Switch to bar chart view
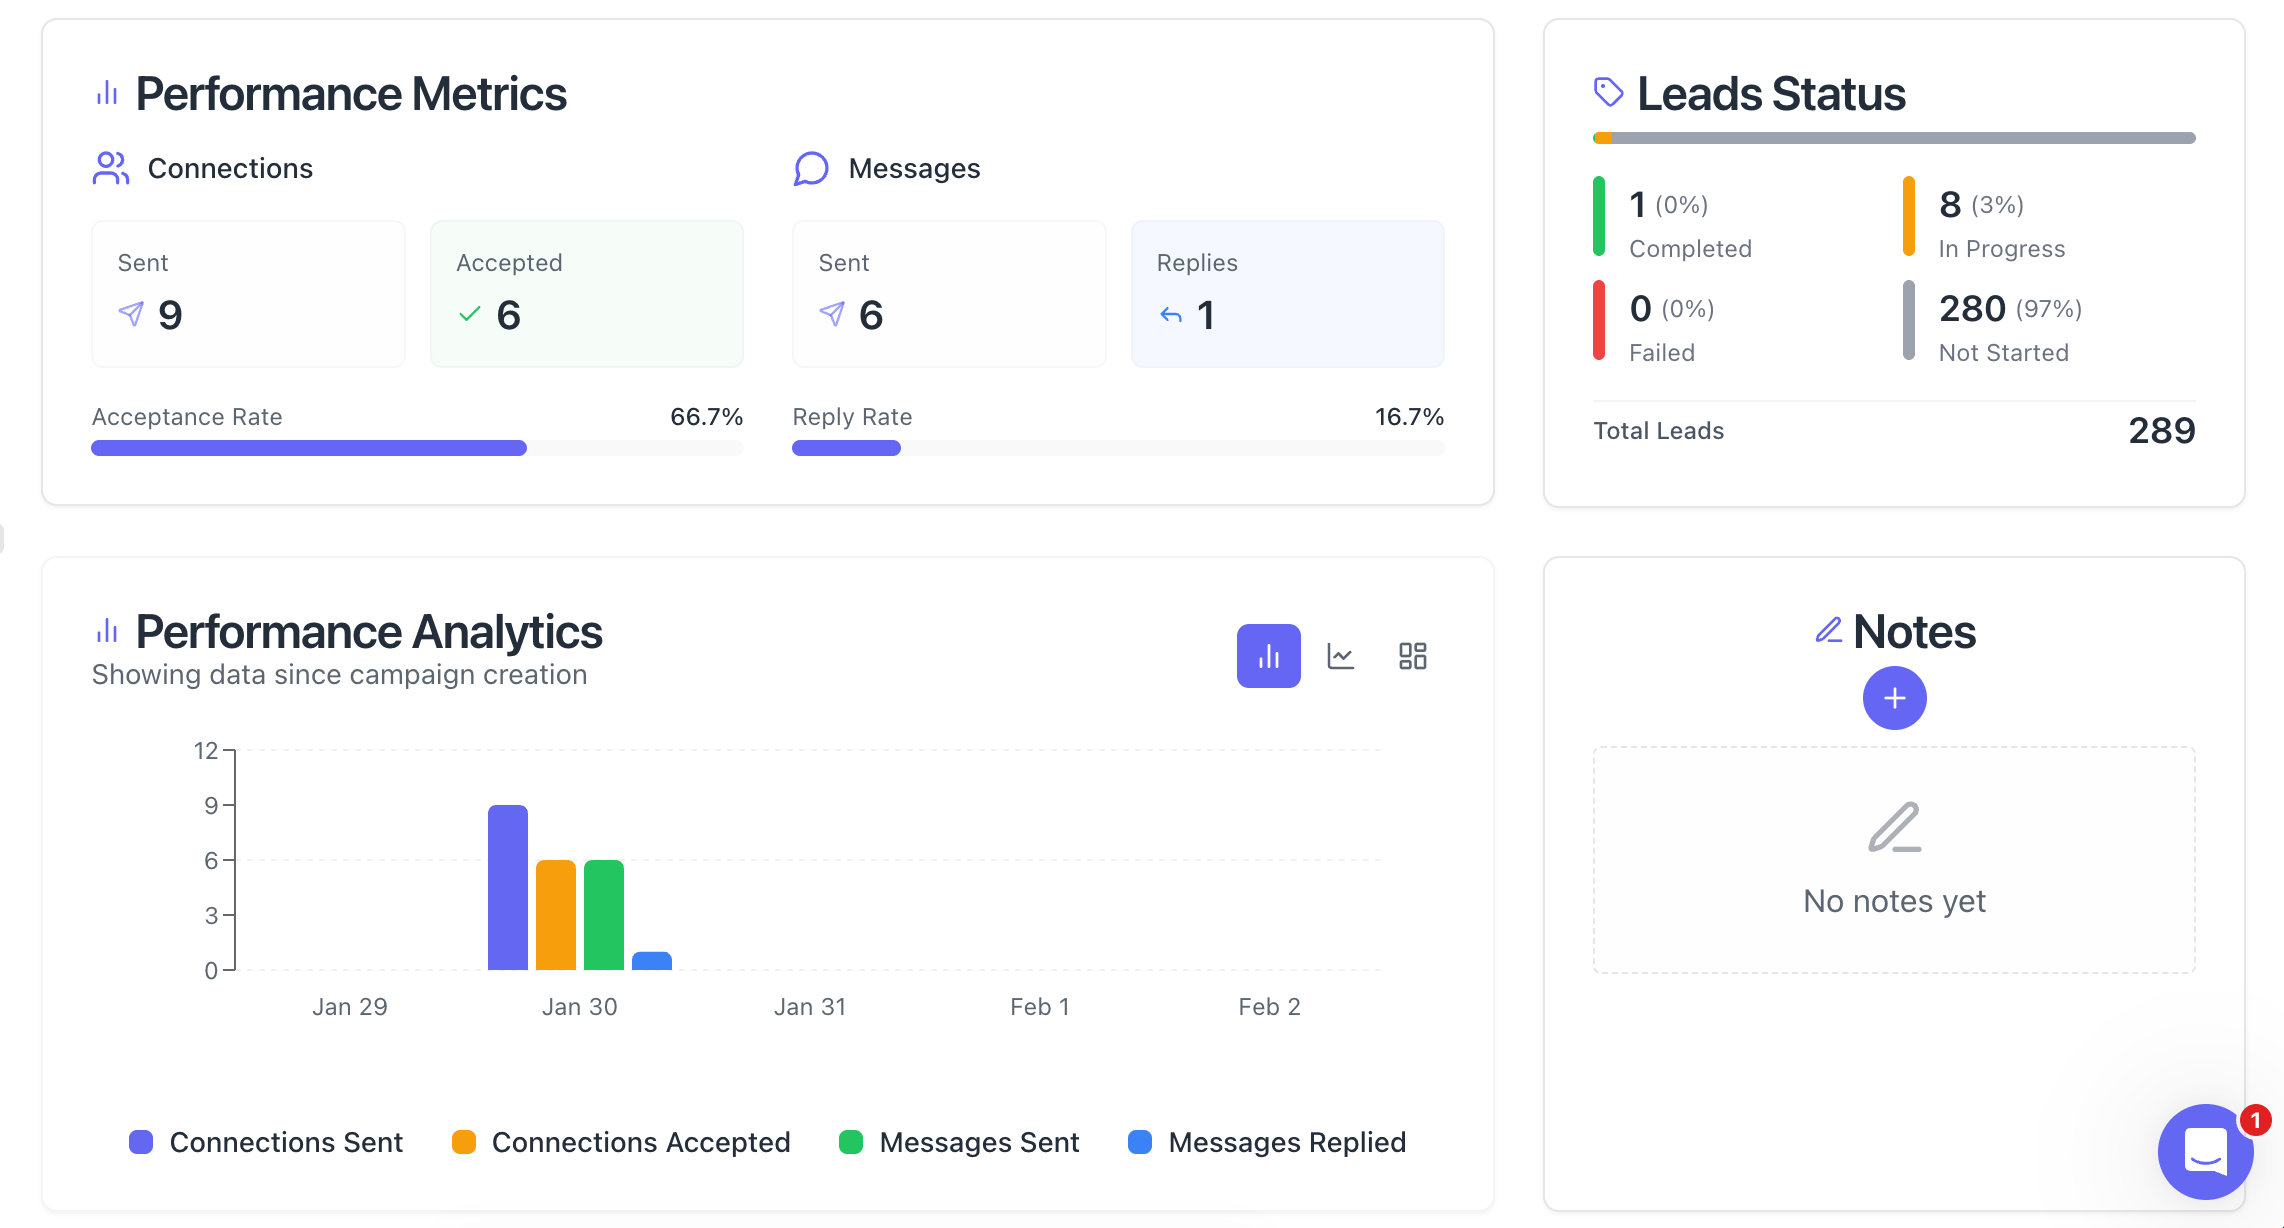 click(x=1268, y=656)
